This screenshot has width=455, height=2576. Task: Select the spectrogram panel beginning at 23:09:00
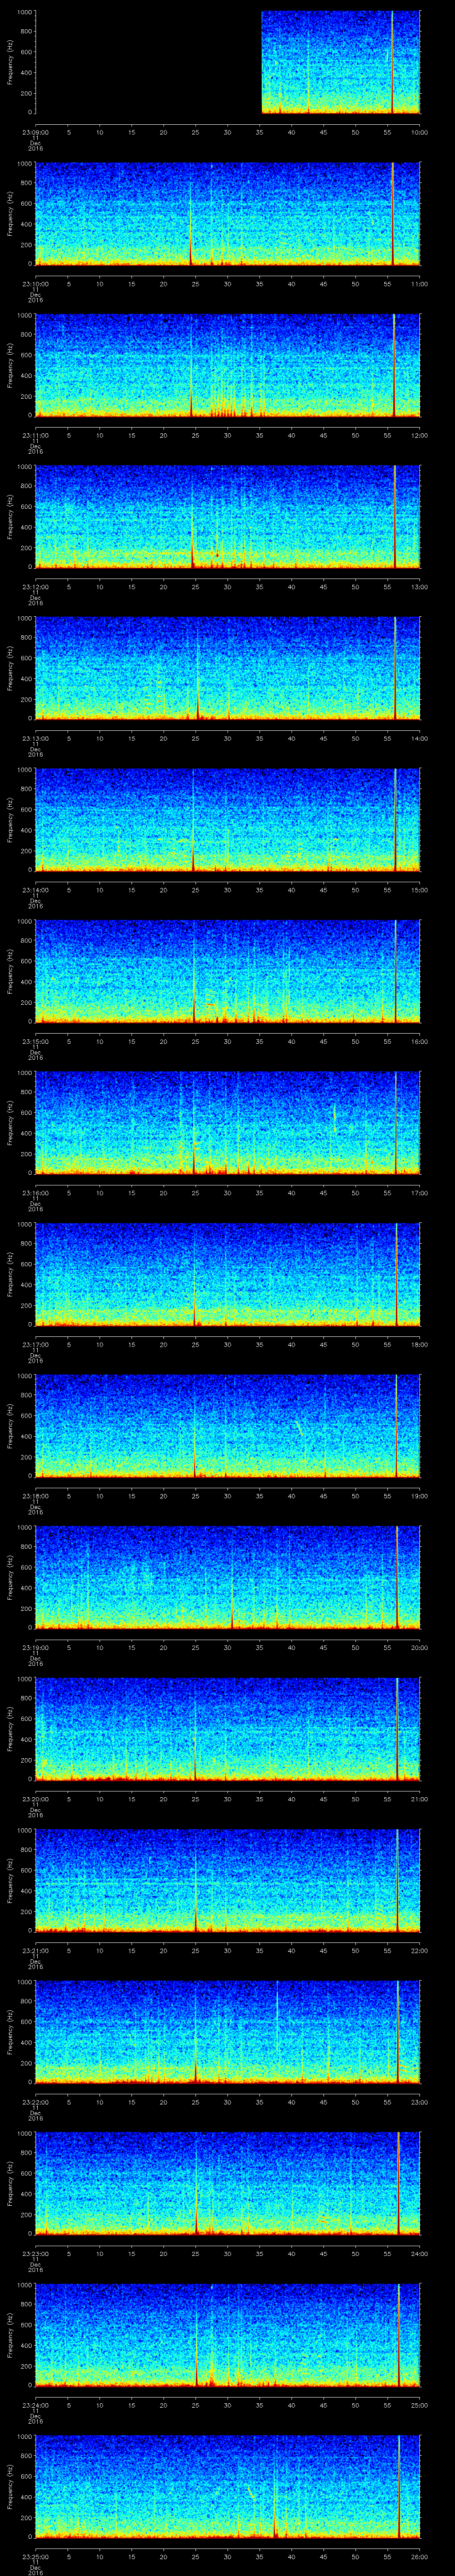coord(228,62)
